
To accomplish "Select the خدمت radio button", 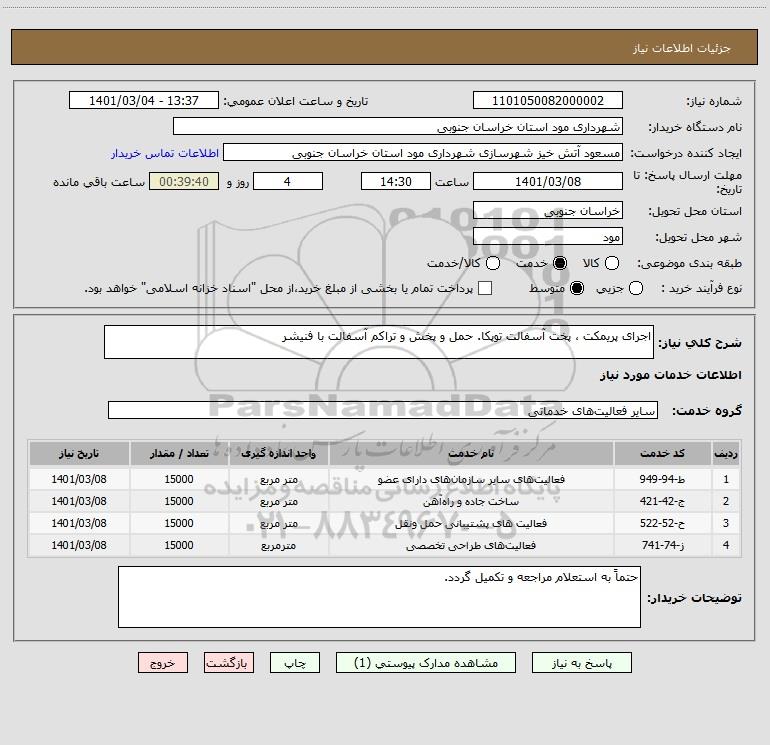I will coord(559,263).
